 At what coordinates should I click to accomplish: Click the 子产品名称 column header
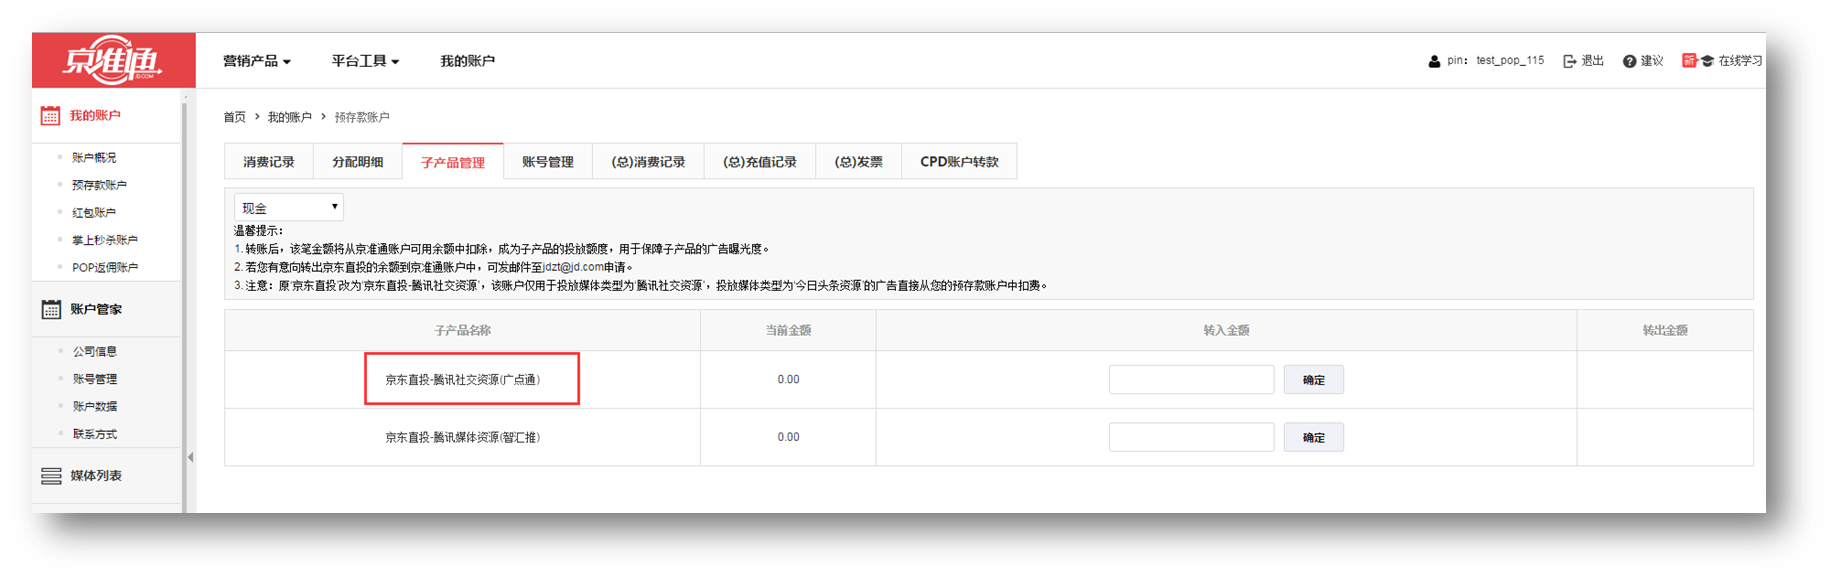(462, 330)
